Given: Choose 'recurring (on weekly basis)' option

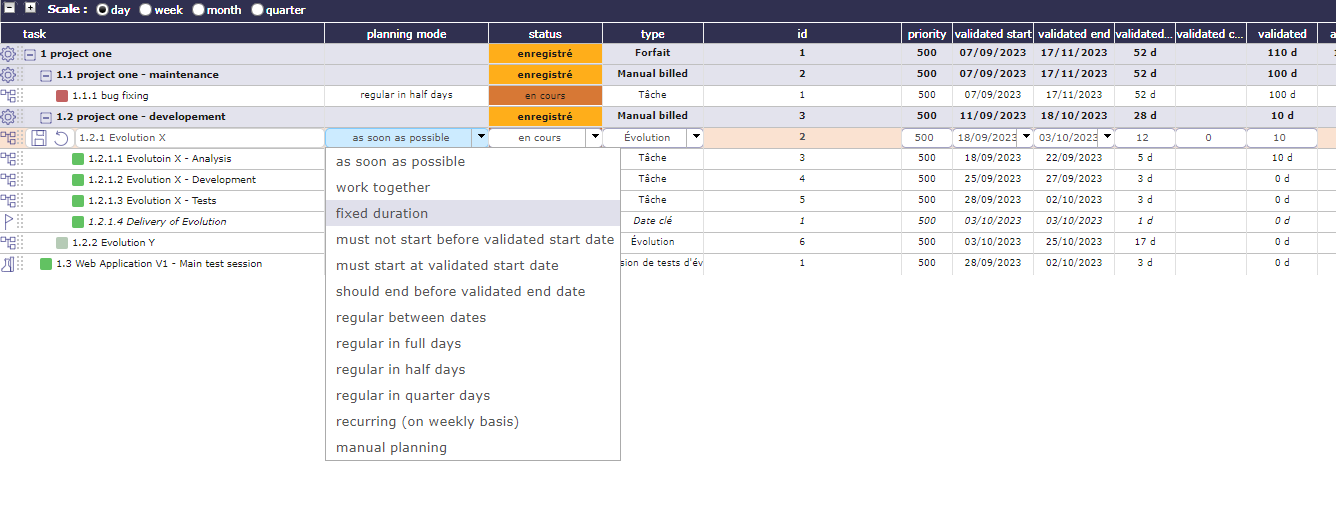Looking at the screenshot, I should [x=473, y=421].
